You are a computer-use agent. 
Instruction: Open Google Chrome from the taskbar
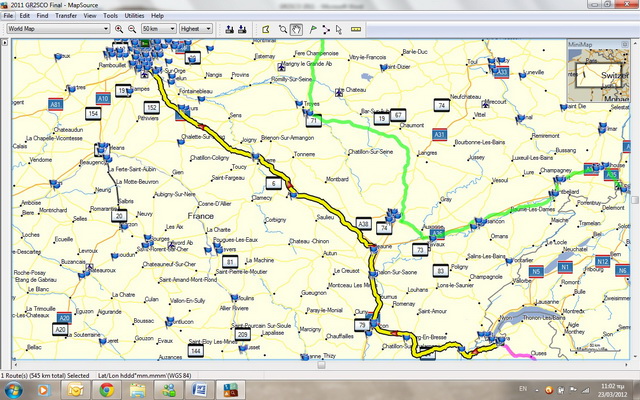point(106,389)
